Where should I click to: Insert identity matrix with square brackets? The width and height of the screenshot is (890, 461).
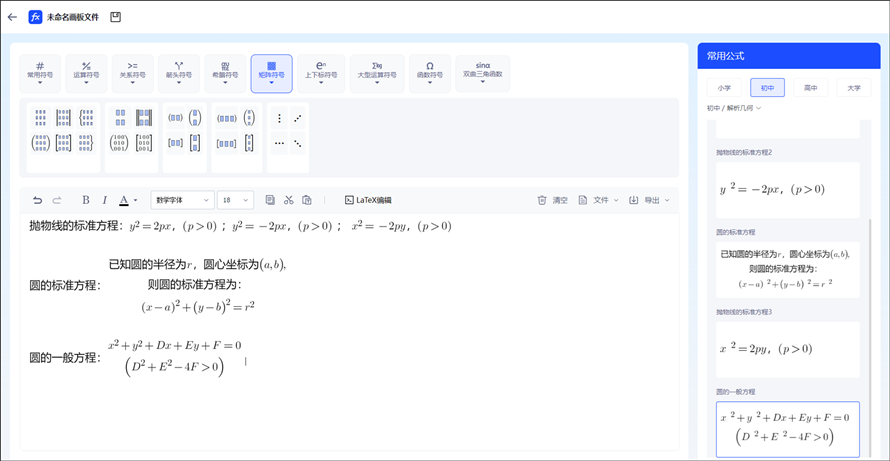pos(144,143)
